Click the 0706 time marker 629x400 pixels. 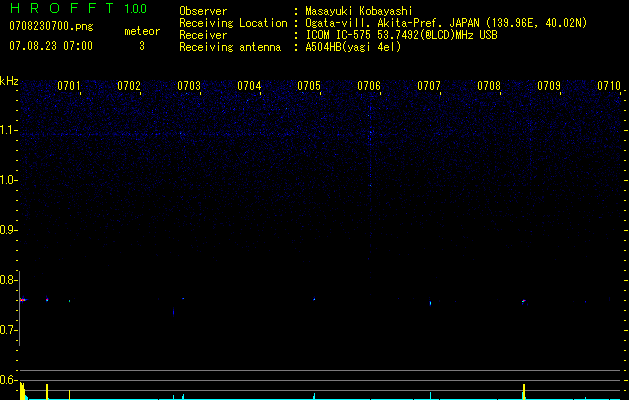point(369,86)
